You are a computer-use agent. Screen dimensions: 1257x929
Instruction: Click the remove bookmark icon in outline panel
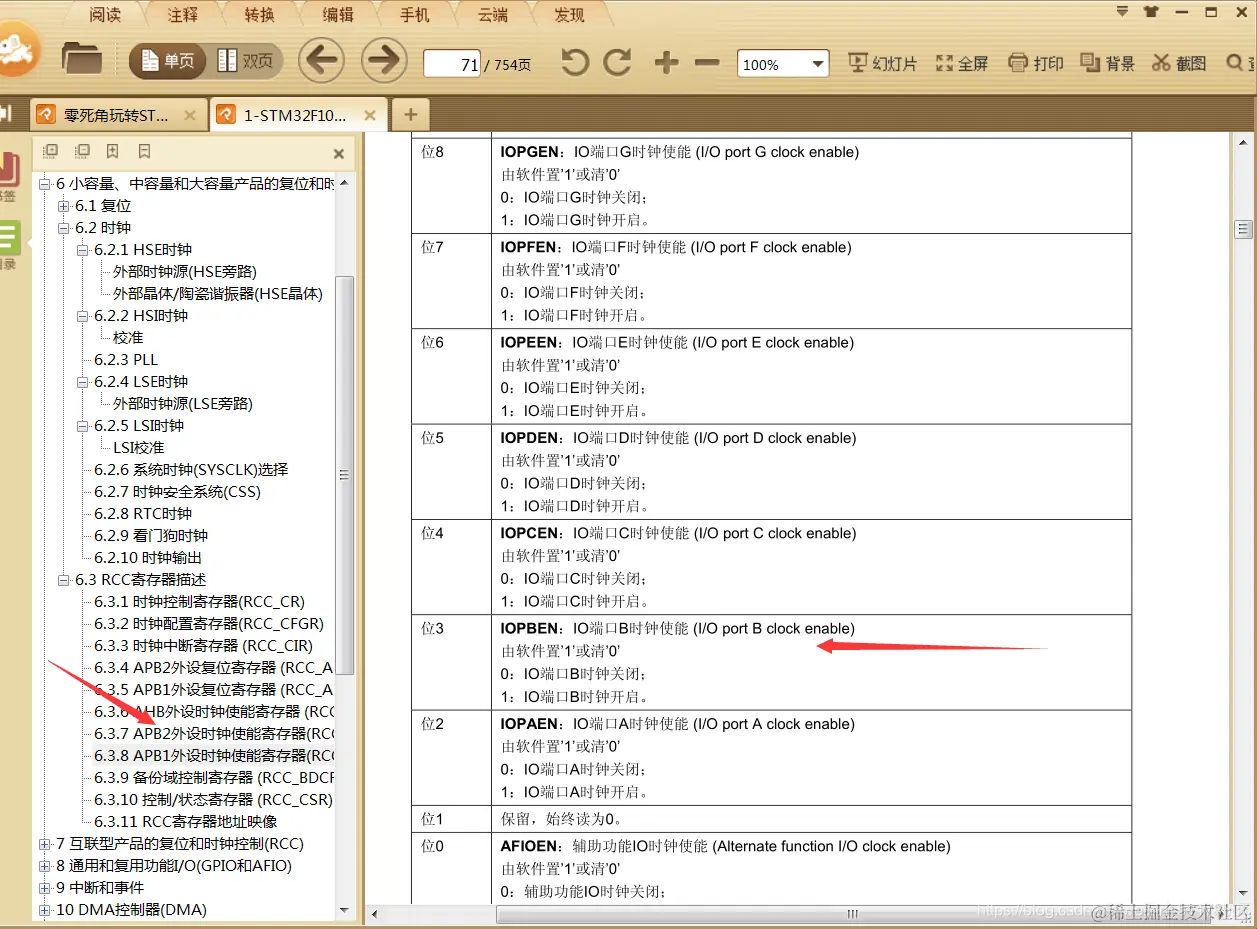pos(145,152)
